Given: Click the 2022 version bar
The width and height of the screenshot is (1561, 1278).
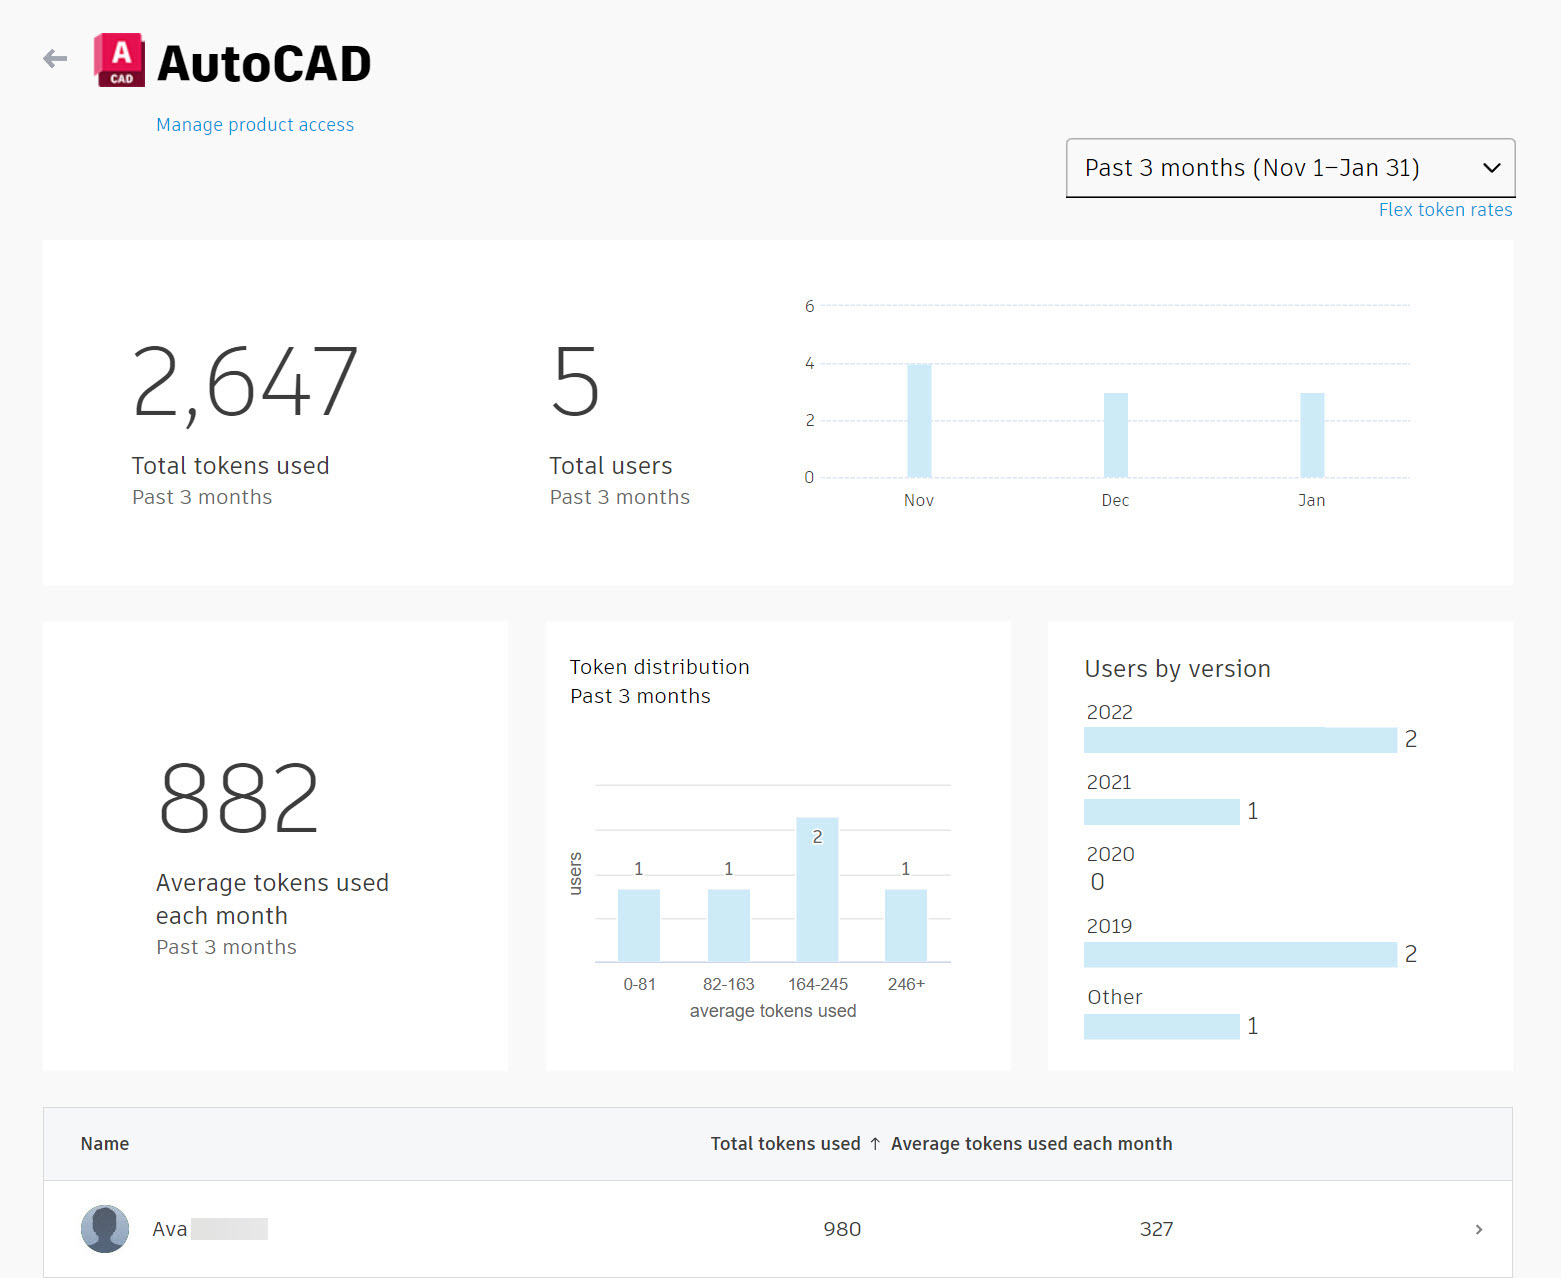Looking at the screenshot, I should 1240,740.
